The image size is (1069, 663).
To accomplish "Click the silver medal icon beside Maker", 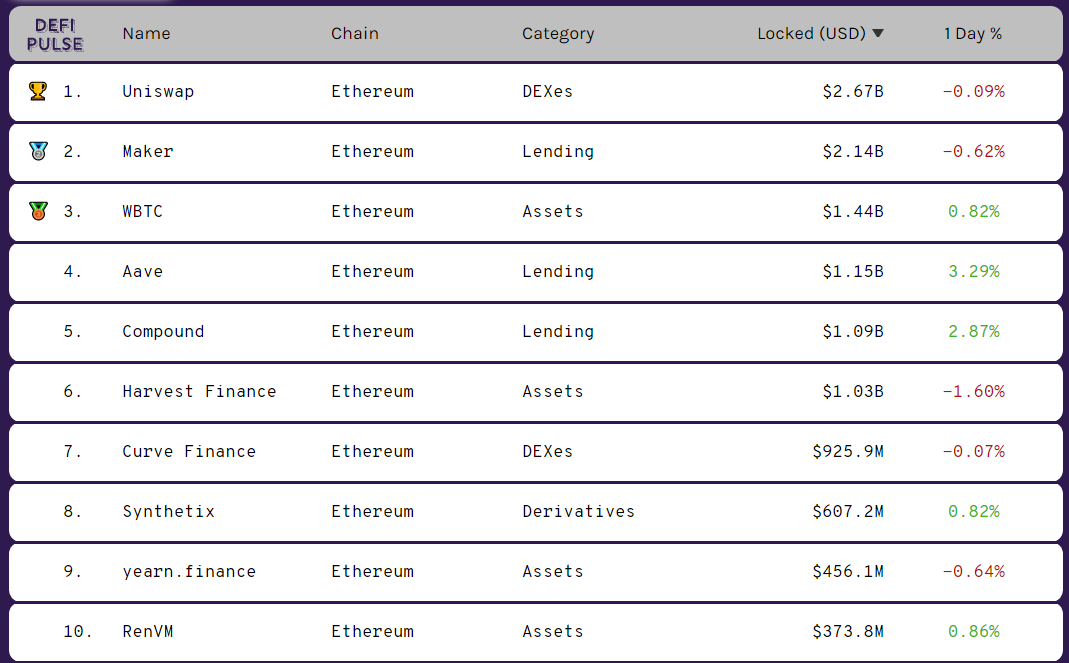I will click(x=38, y=152).
